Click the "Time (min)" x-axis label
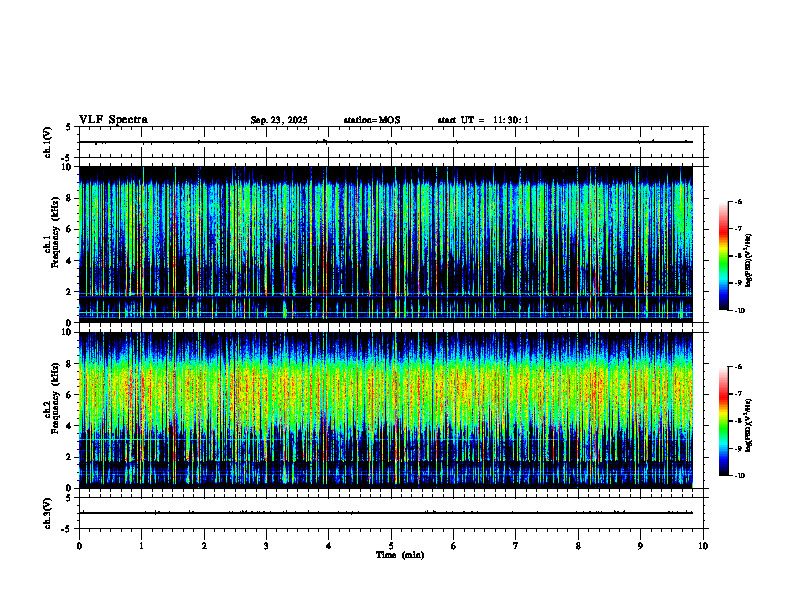This screenshot has width=792, height=612. 400,555
